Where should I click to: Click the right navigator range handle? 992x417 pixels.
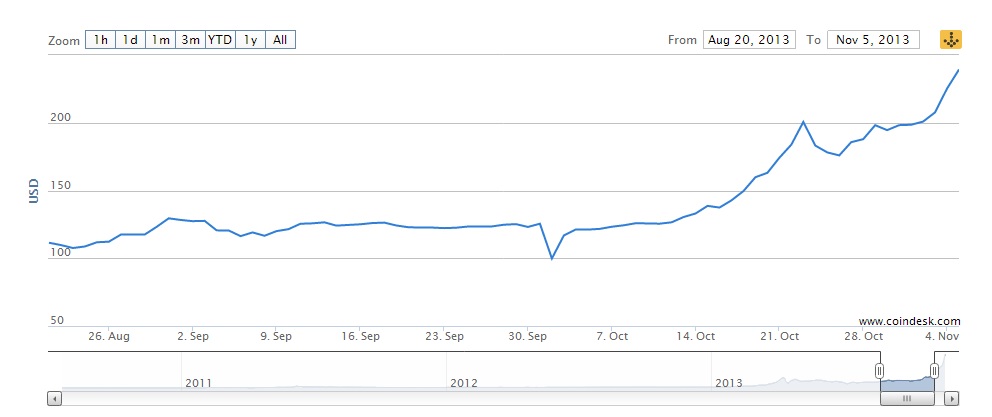tap(934, 371)
